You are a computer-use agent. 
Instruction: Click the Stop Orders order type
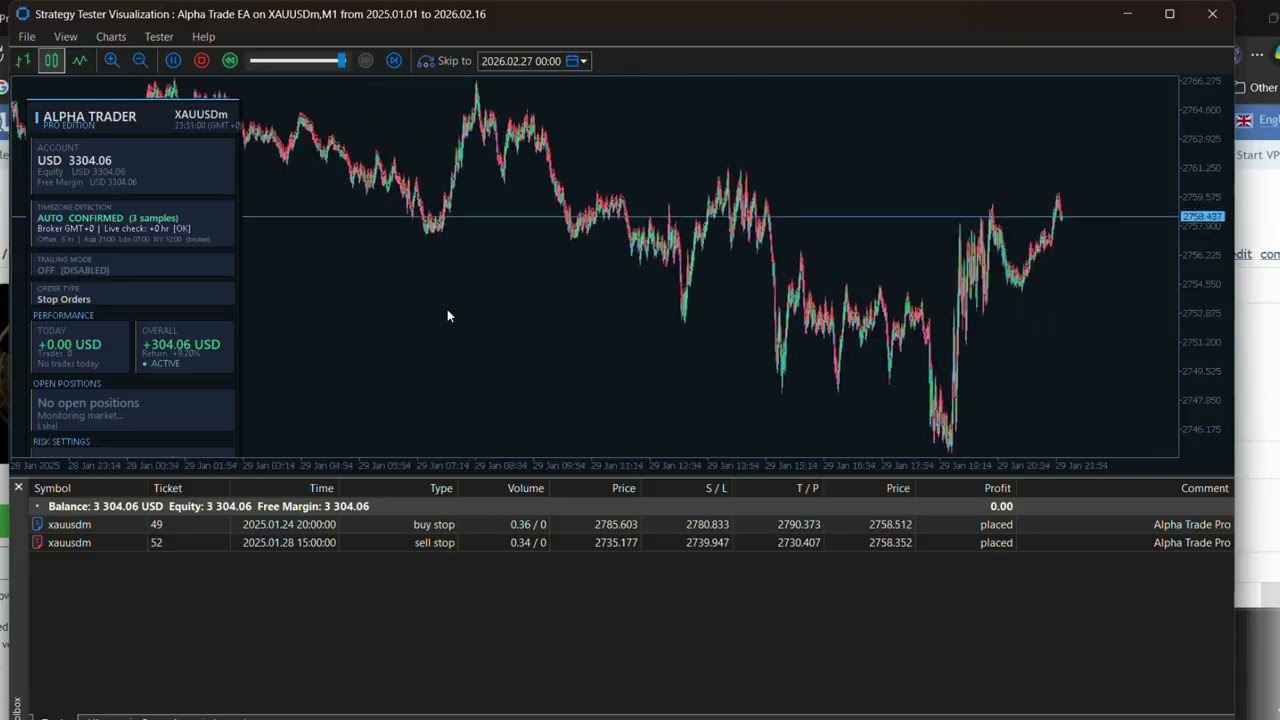[64, 299]
